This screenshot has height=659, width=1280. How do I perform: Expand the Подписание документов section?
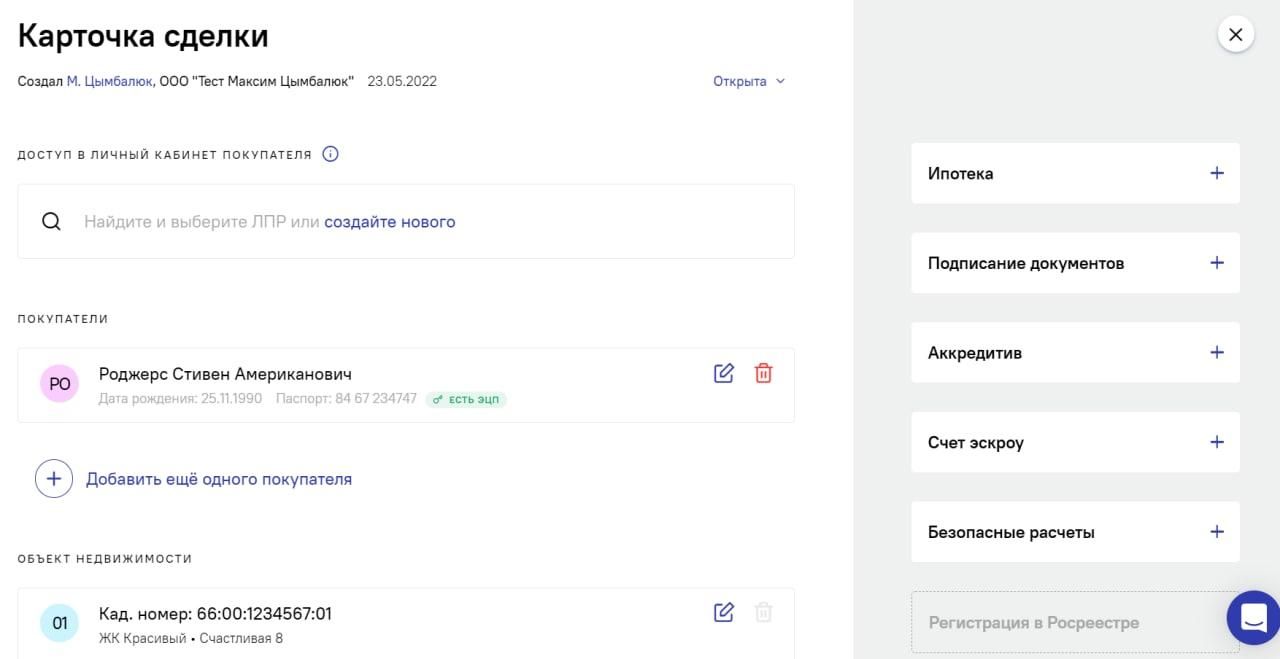[x=1216, y=263]
